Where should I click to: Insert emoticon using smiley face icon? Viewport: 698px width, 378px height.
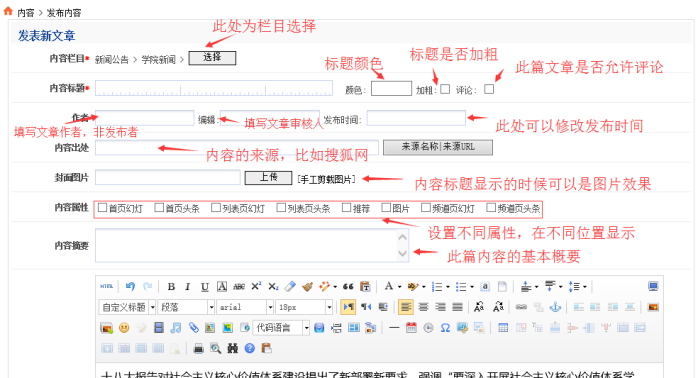tap(124, 328)
